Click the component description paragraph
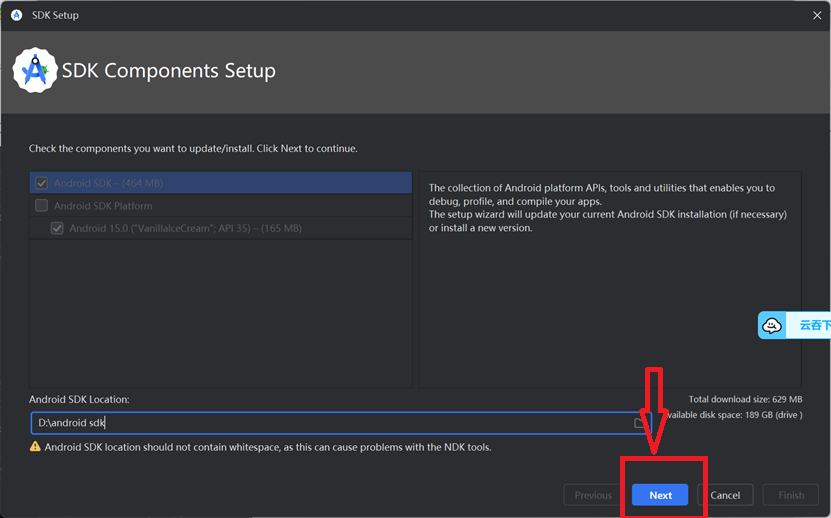Viewport: 831px width, 518px height. coord(607,208)
